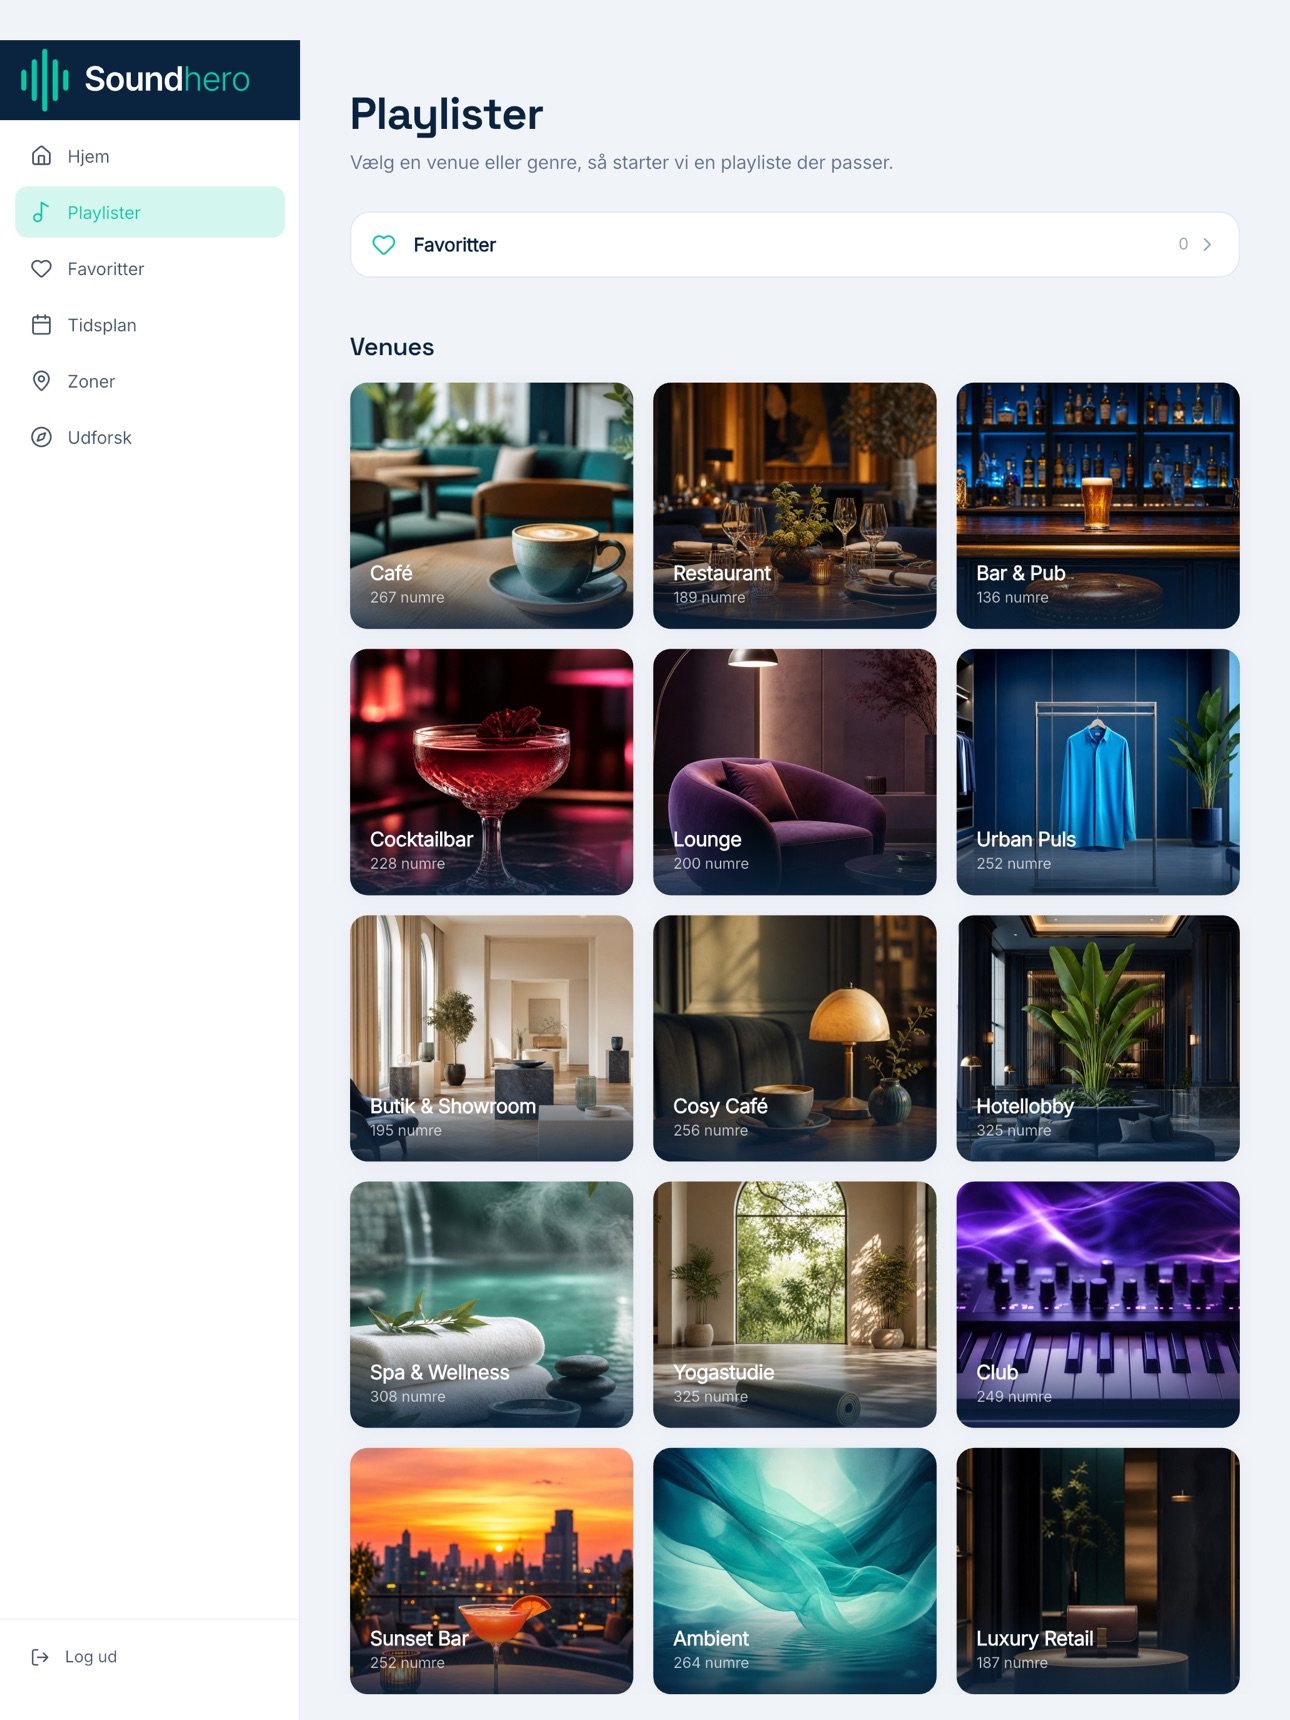Select the Lounge venue card
1290x1720 pixels.
pos(794,772)
